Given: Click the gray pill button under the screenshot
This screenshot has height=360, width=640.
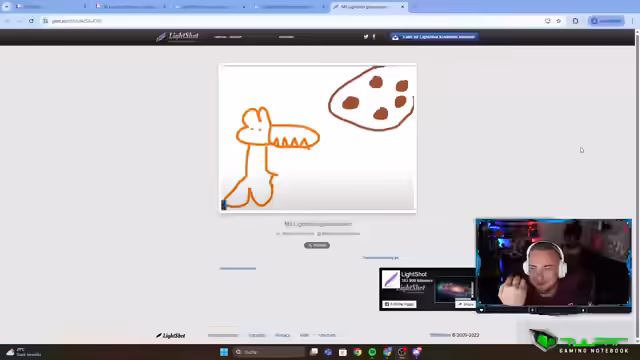Looking at the screenshot, I should point(317,245).
